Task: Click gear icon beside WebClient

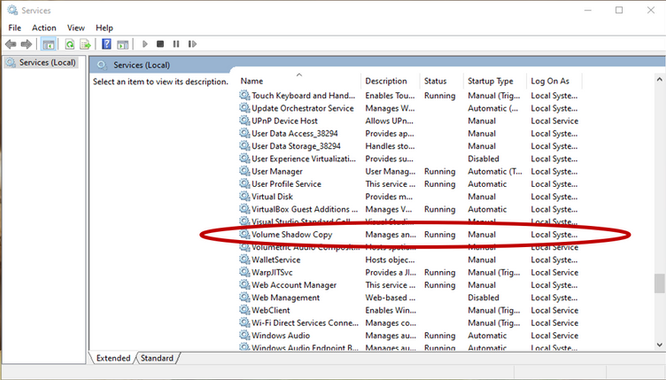Action: coord(244,310)
